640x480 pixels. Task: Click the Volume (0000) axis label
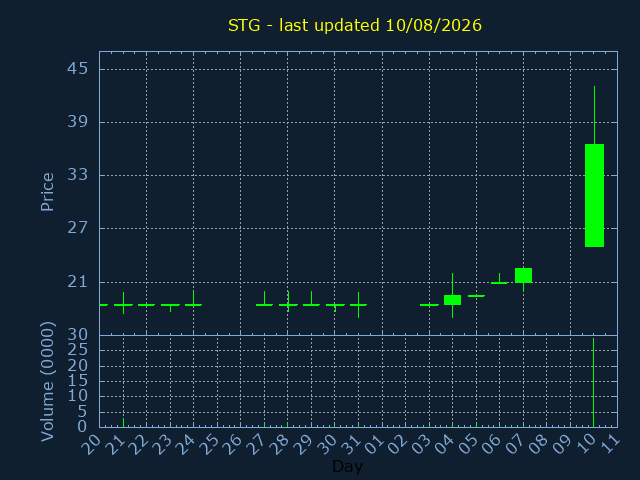(x=47, y=381)
